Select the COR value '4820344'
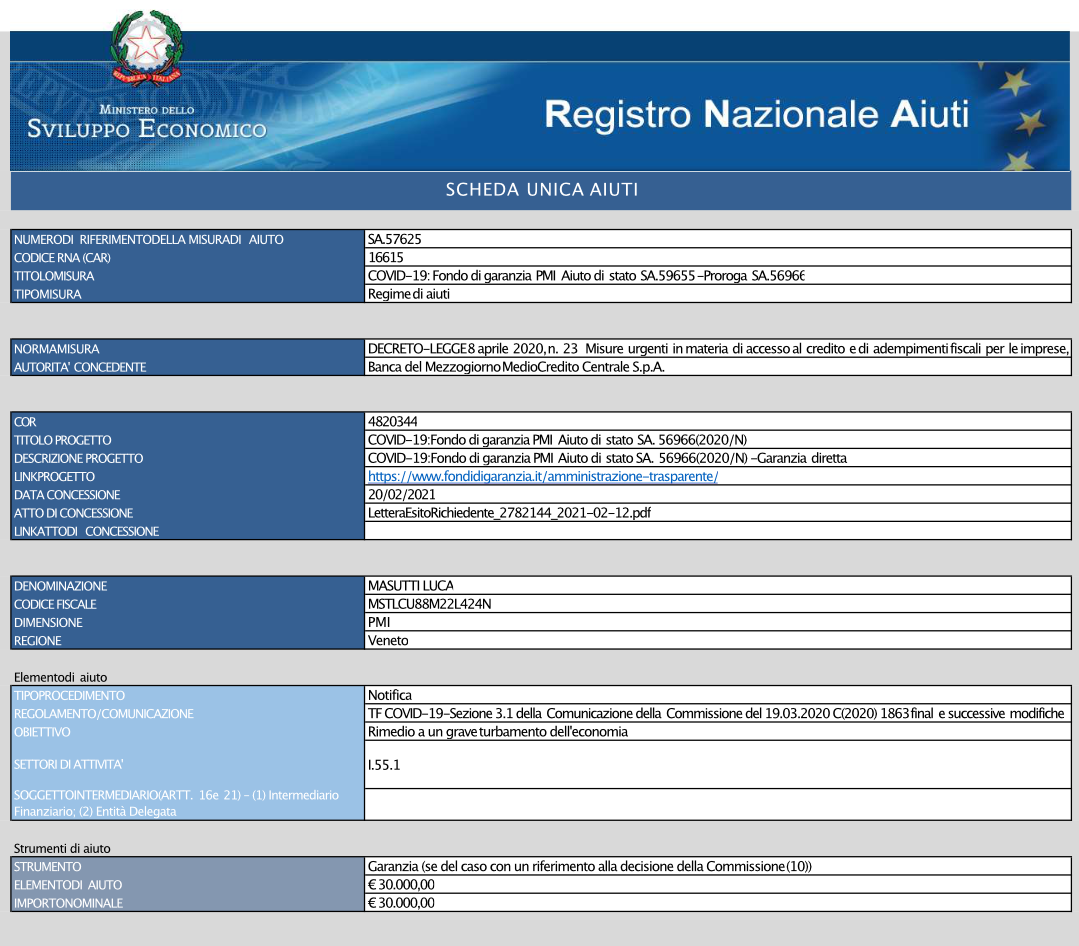 tap(393, 422)
